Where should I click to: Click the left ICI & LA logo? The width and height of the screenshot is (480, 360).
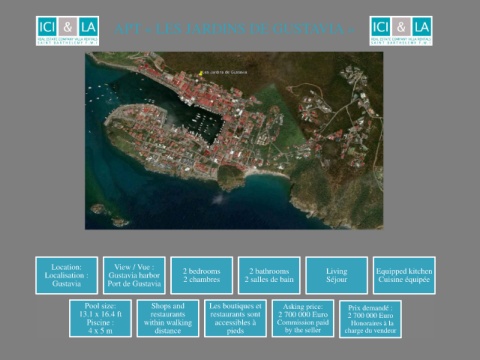tap(67, 31)
